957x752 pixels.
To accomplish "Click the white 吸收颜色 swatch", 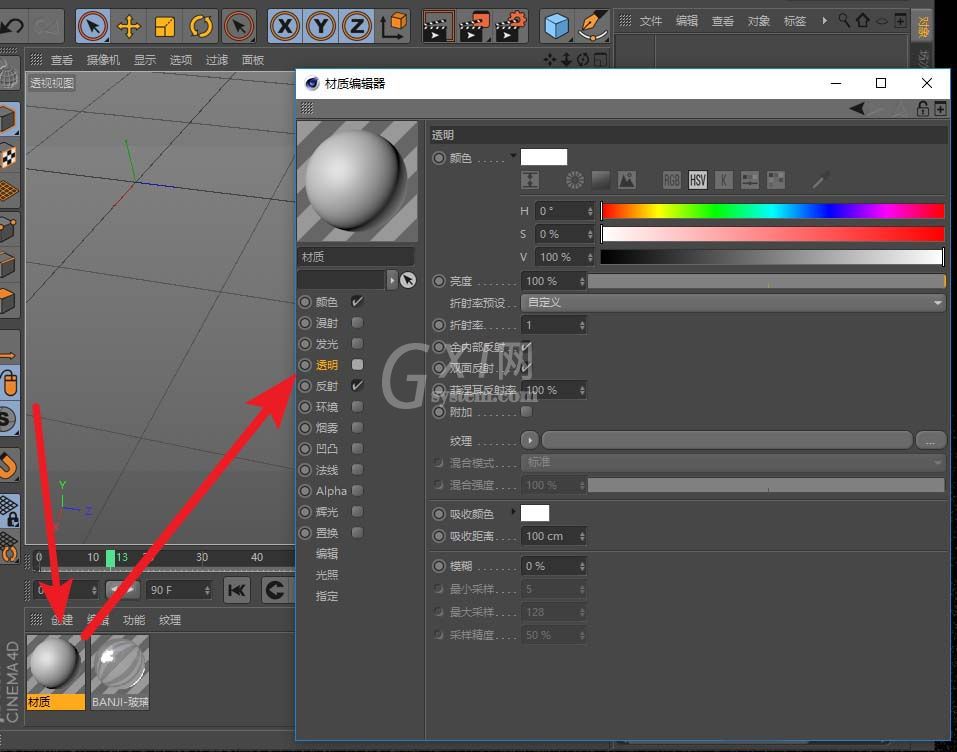I will click(535, 513).
